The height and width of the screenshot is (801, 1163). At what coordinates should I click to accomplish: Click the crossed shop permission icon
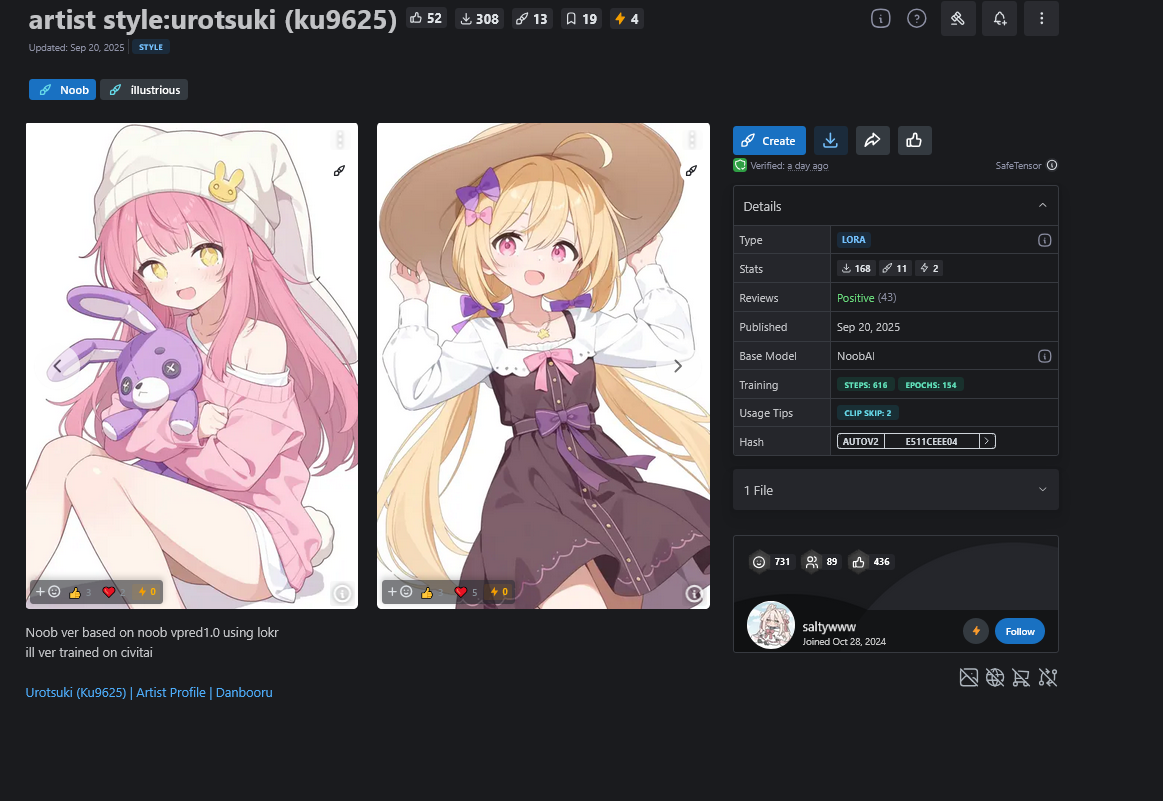click(x=1021, y=677)
